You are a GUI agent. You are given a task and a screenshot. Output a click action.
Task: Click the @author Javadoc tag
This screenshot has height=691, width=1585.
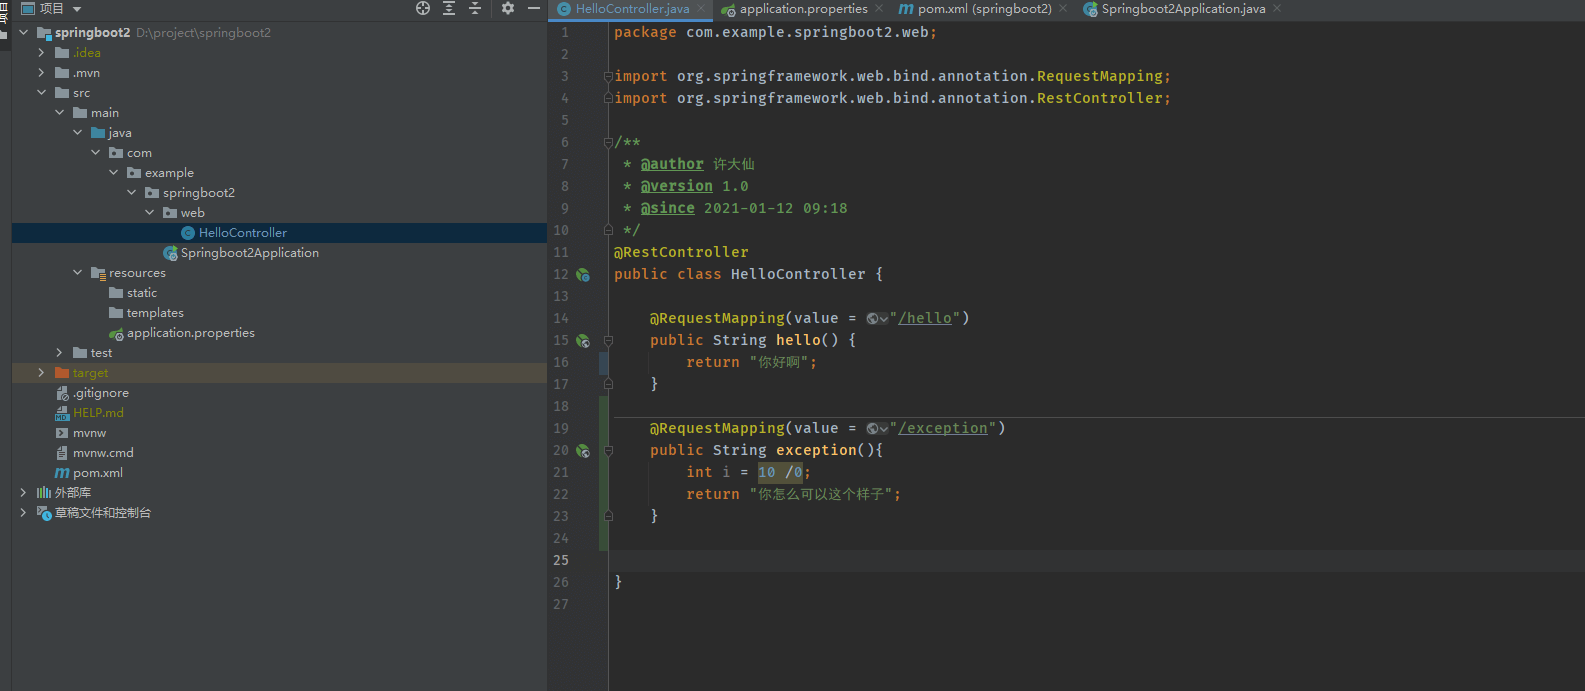(672, 164)
